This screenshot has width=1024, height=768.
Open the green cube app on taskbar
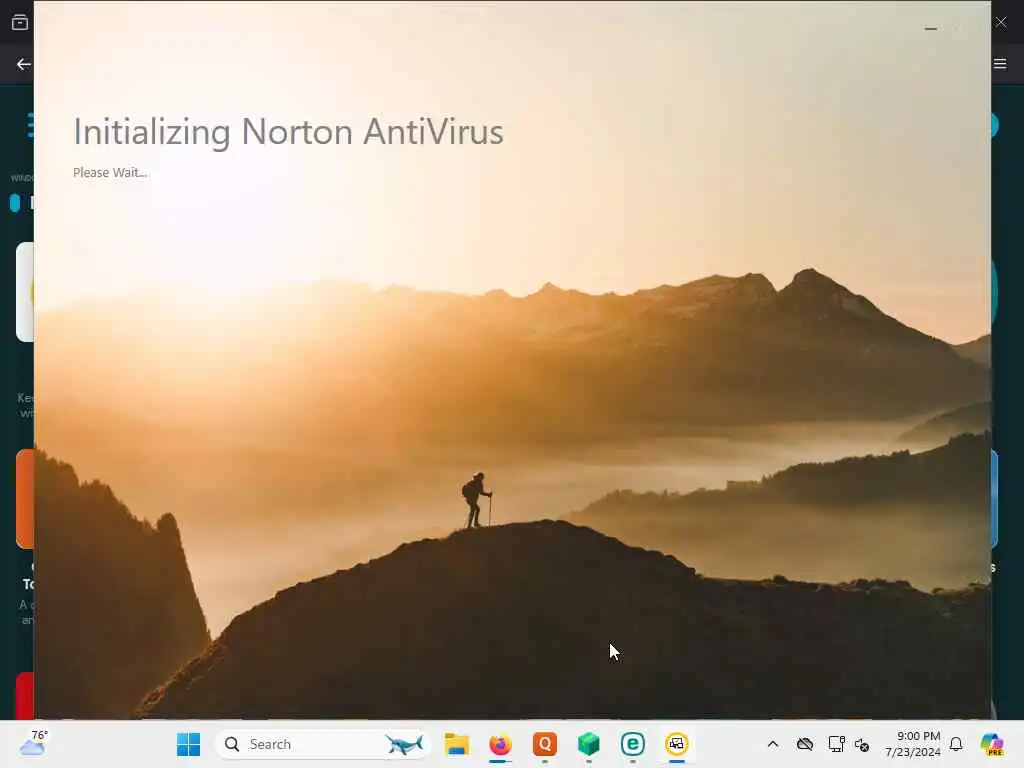(x=588, y=744)
